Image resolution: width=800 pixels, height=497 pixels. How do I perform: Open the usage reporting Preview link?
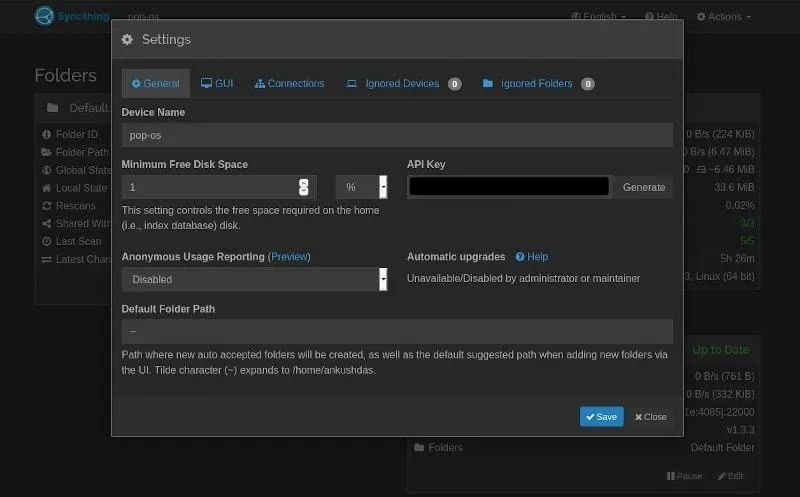tap(289, 257)
